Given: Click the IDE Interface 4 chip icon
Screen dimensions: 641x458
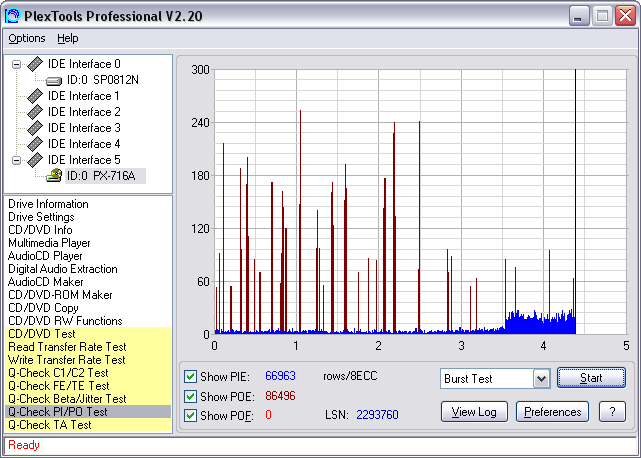Looking at the screenshot, I should pyautogui.click(x=35, y=144).
